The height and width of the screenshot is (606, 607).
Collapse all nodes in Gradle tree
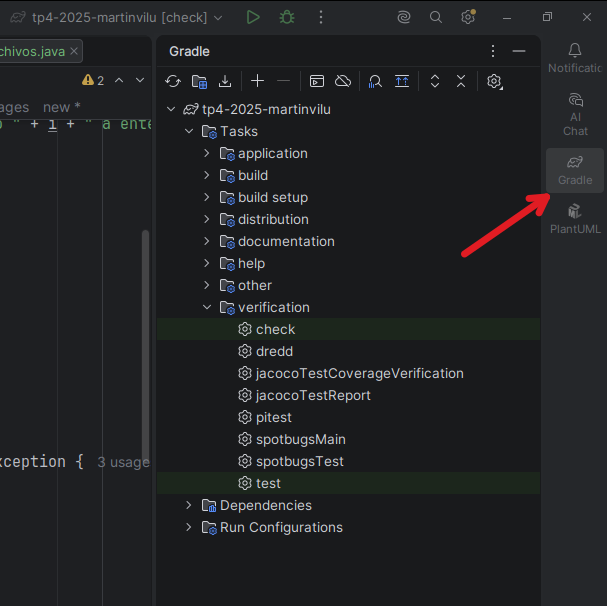pos(461,81)
